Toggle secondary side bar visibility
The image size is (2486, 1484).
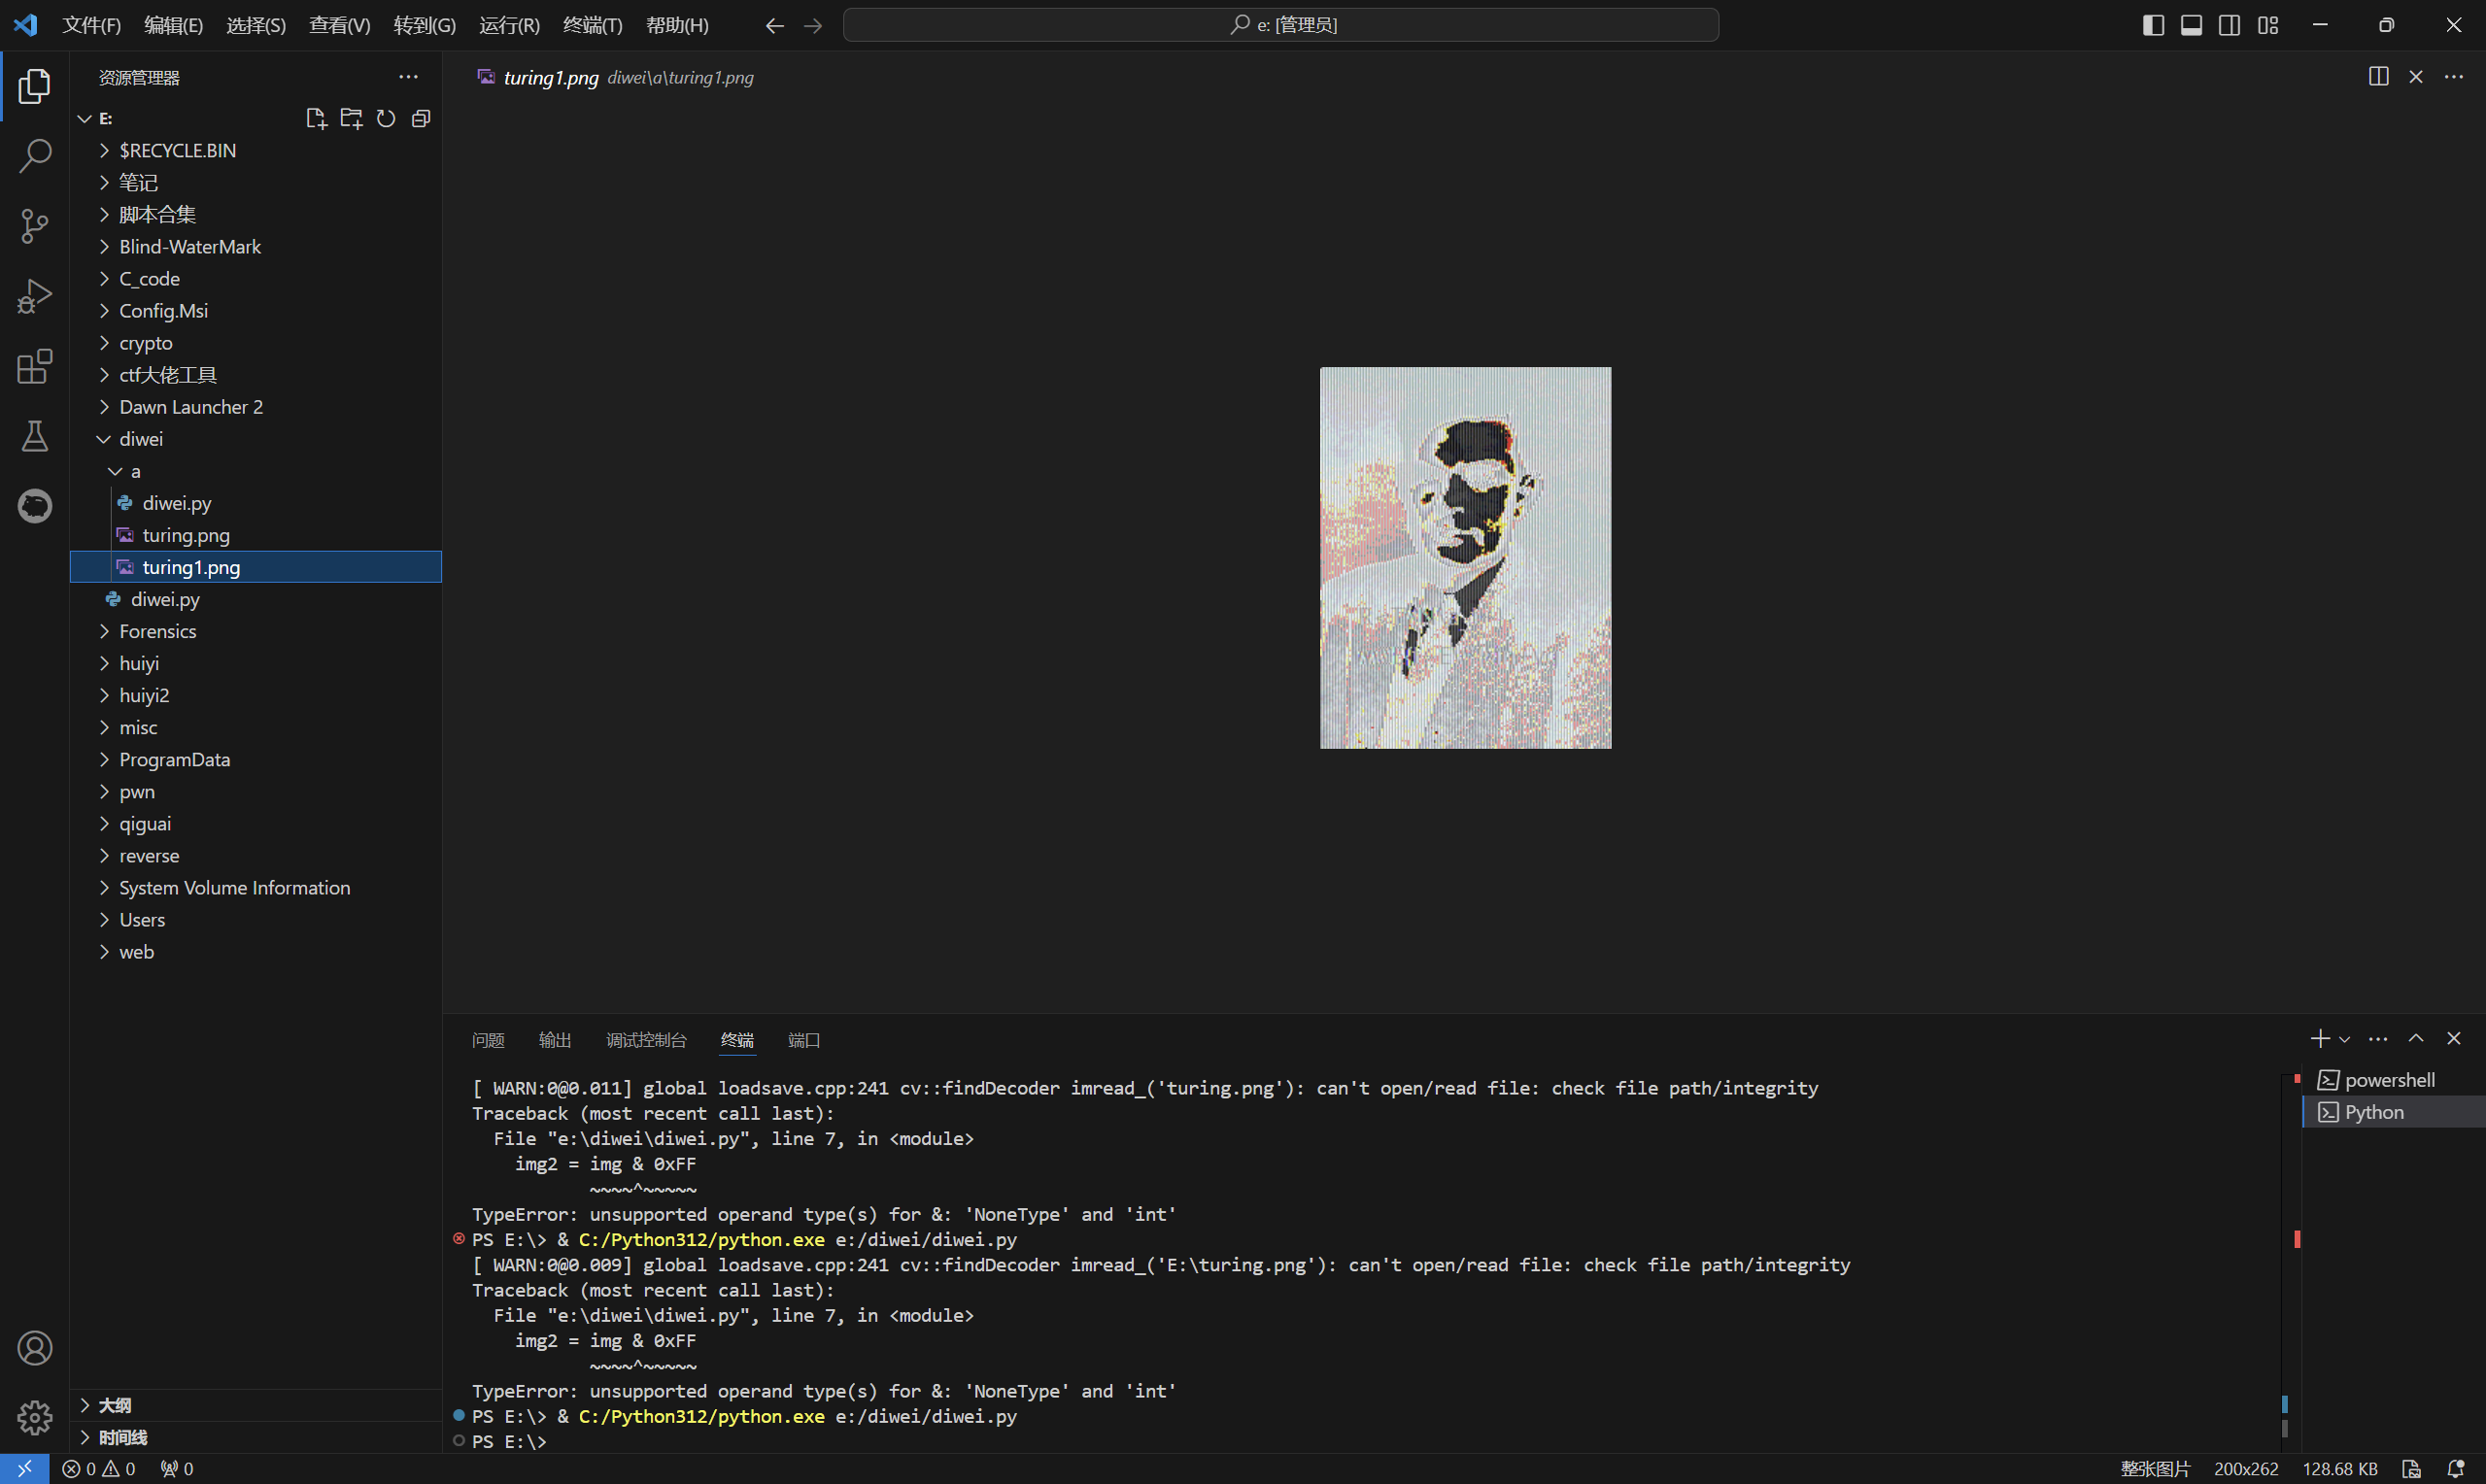[2229, 25]
